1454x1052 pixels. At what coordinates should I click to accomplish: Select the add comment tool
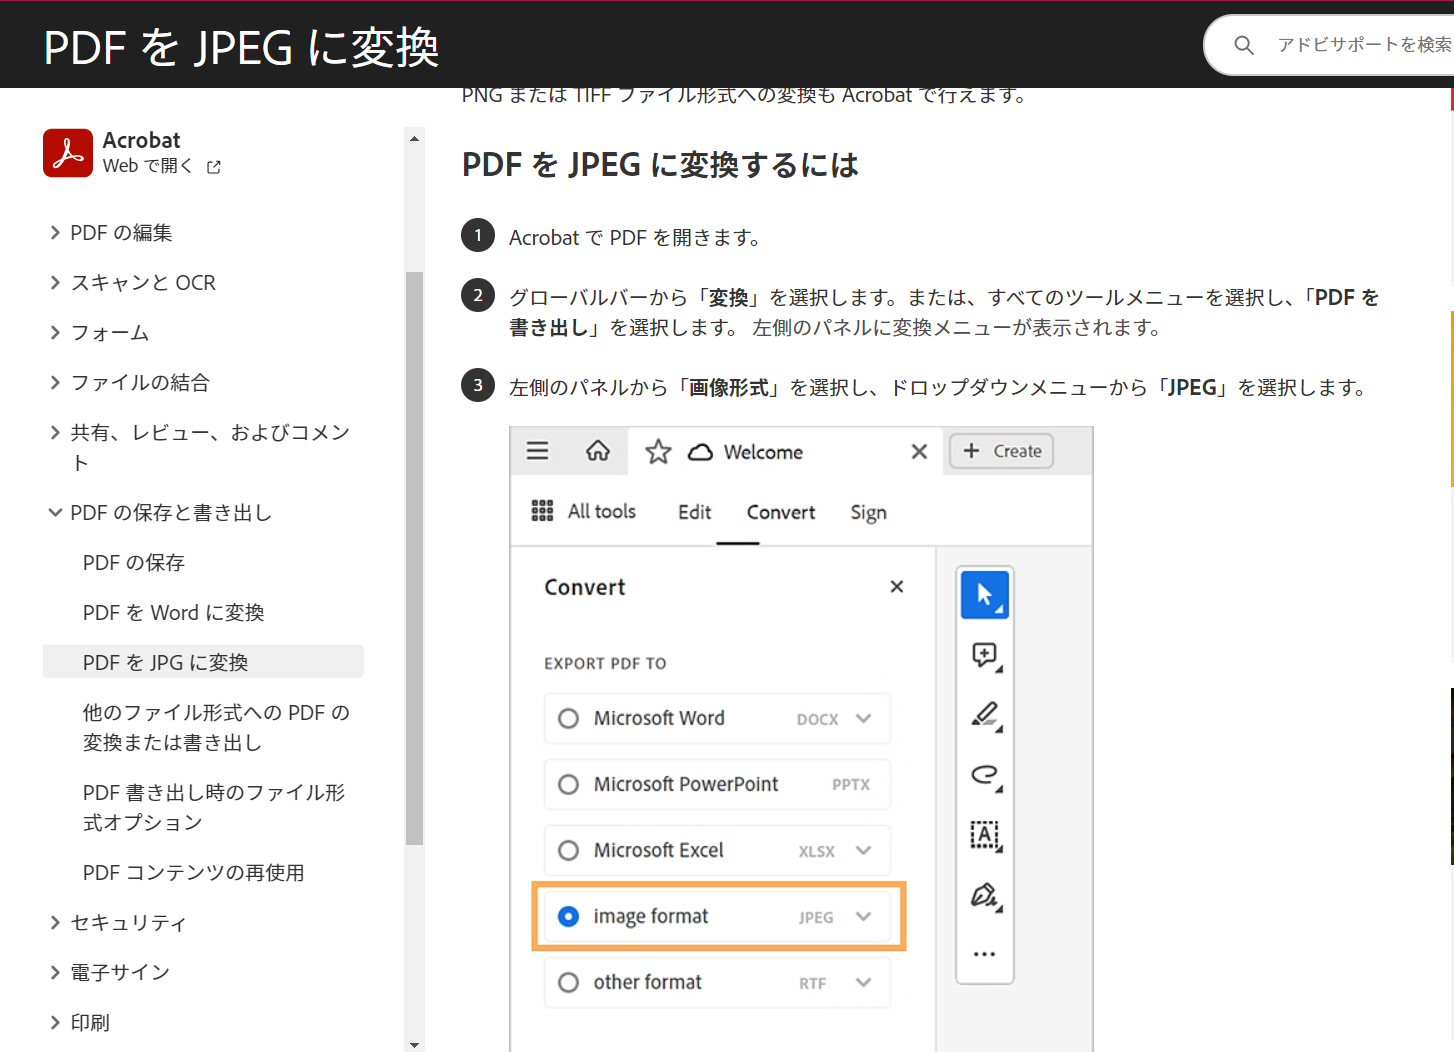point(986,656)
